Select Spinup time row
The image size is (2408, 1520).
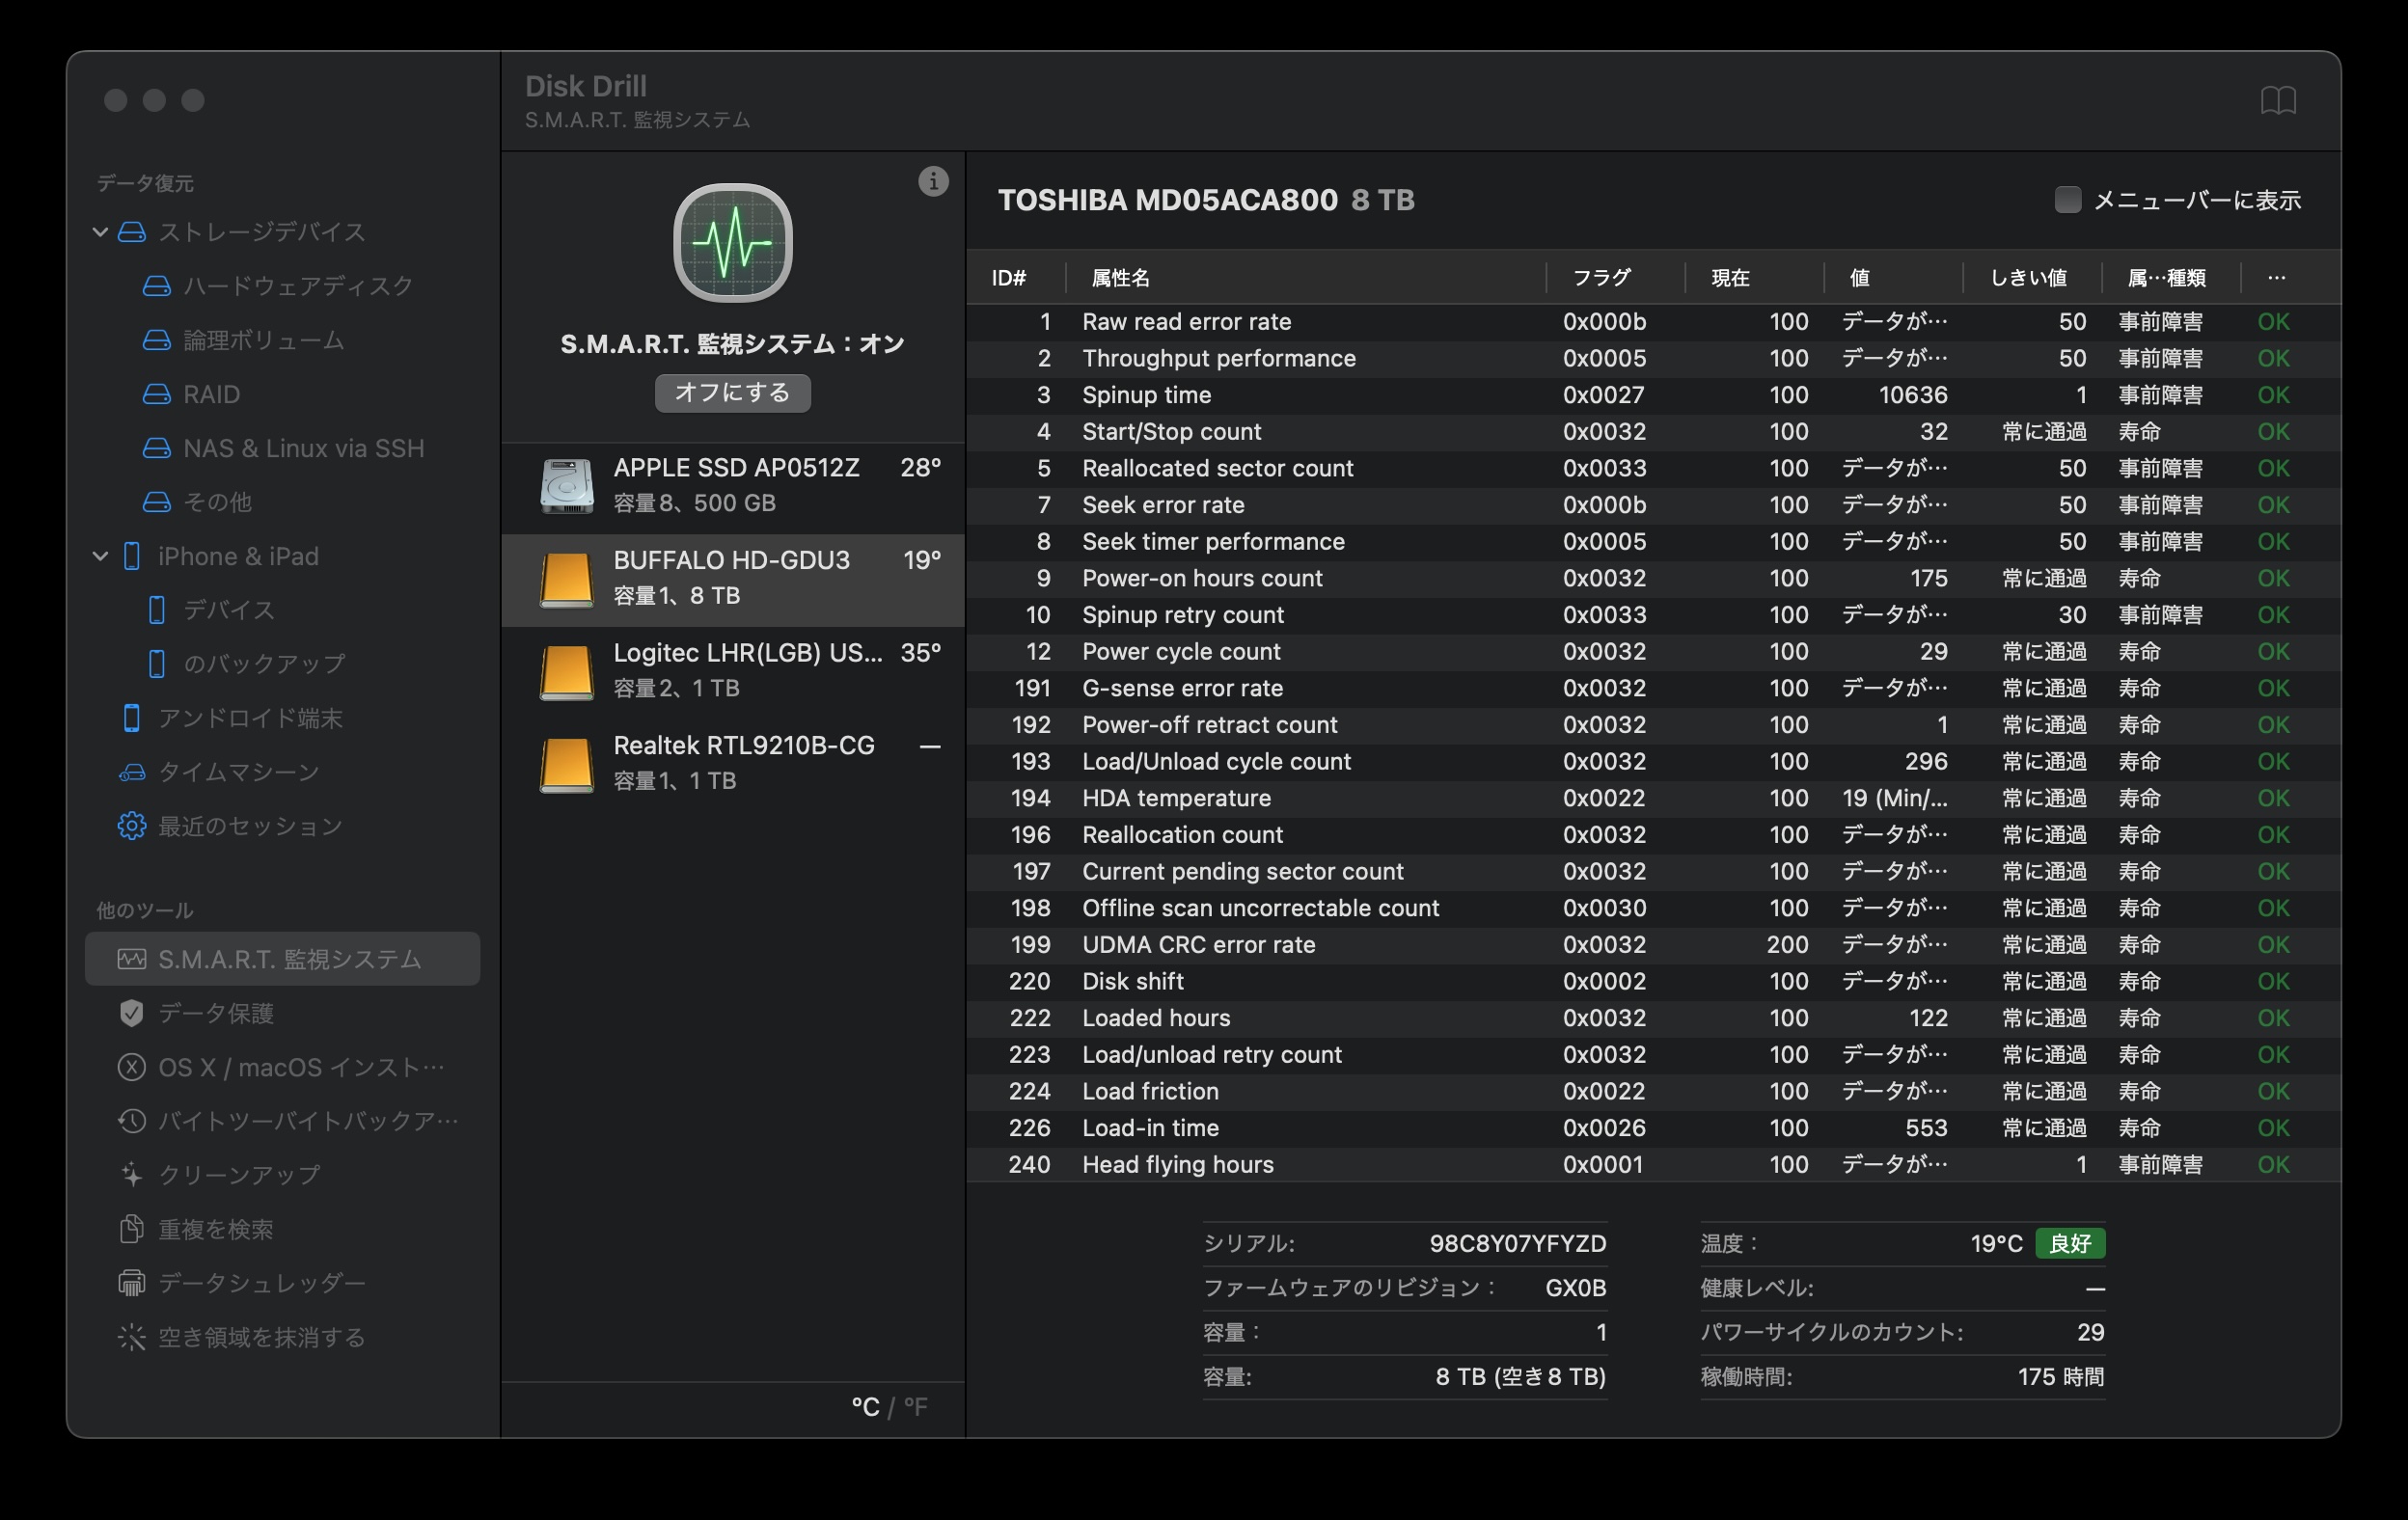click(1653, 395)
